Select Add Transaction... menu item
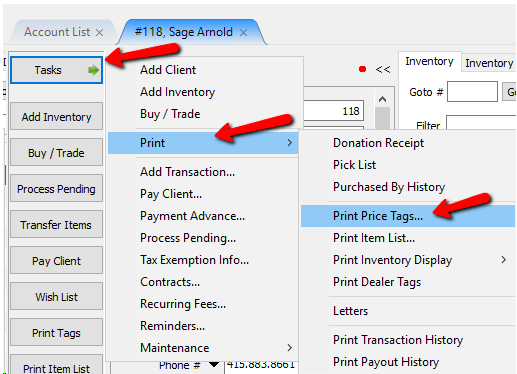This screenshot has width=517, height=374. tap(187, 172)
